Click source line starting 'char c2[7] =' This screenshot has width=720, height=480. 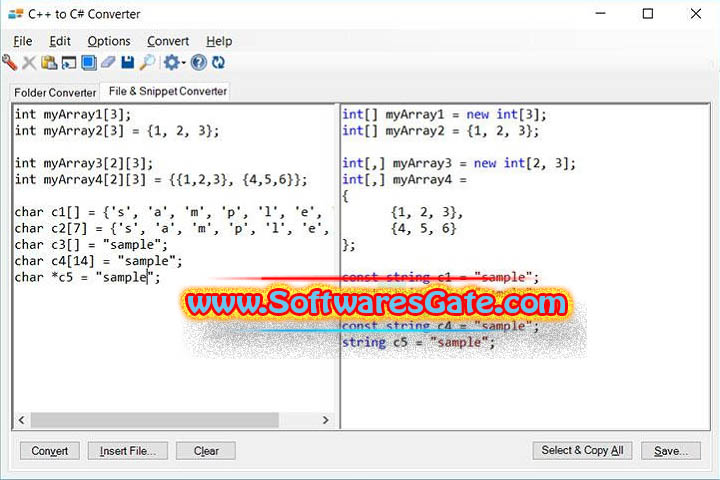tap(172, 228)
